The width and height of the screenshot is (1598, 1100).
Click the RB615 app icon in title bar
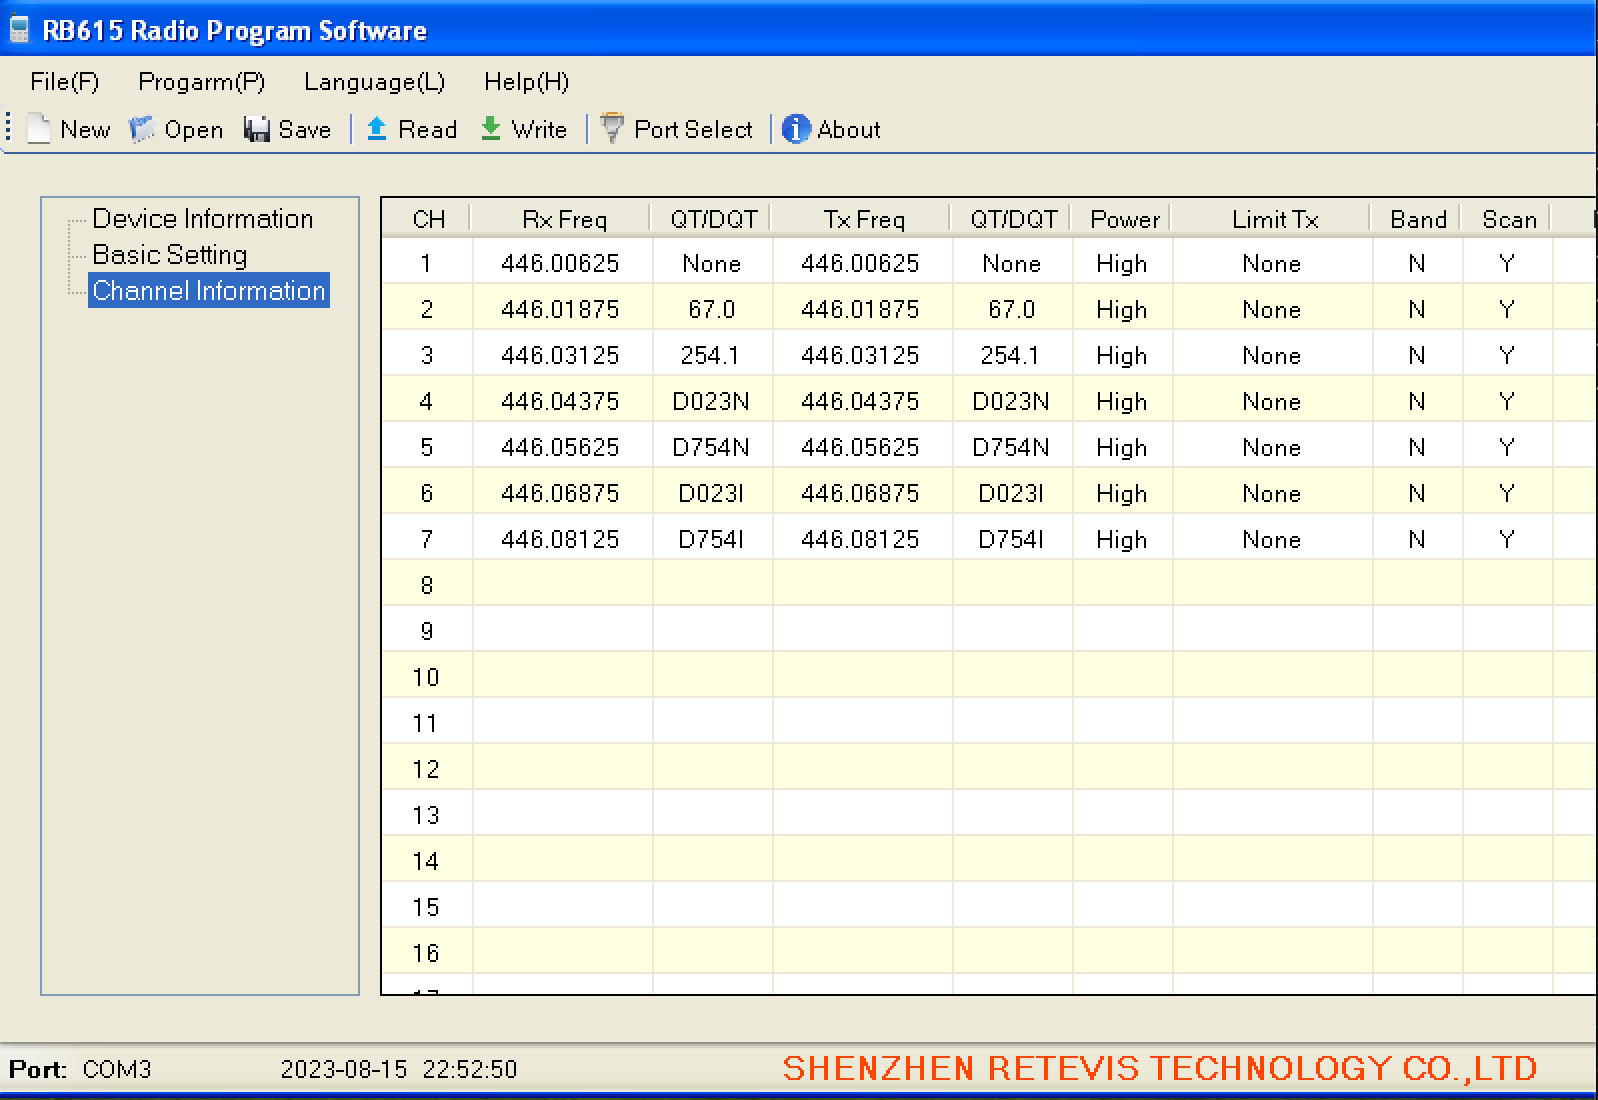coord(19,30)
